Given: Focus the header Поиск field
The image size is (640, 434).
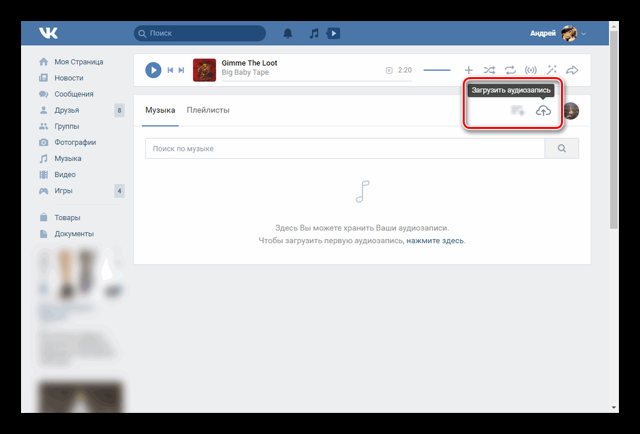Looking at the screenshot, I should [200, 33].
